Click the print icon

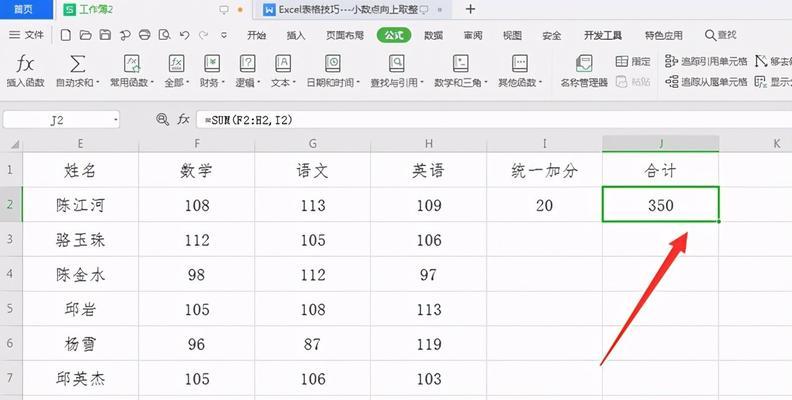click(144, 35)
